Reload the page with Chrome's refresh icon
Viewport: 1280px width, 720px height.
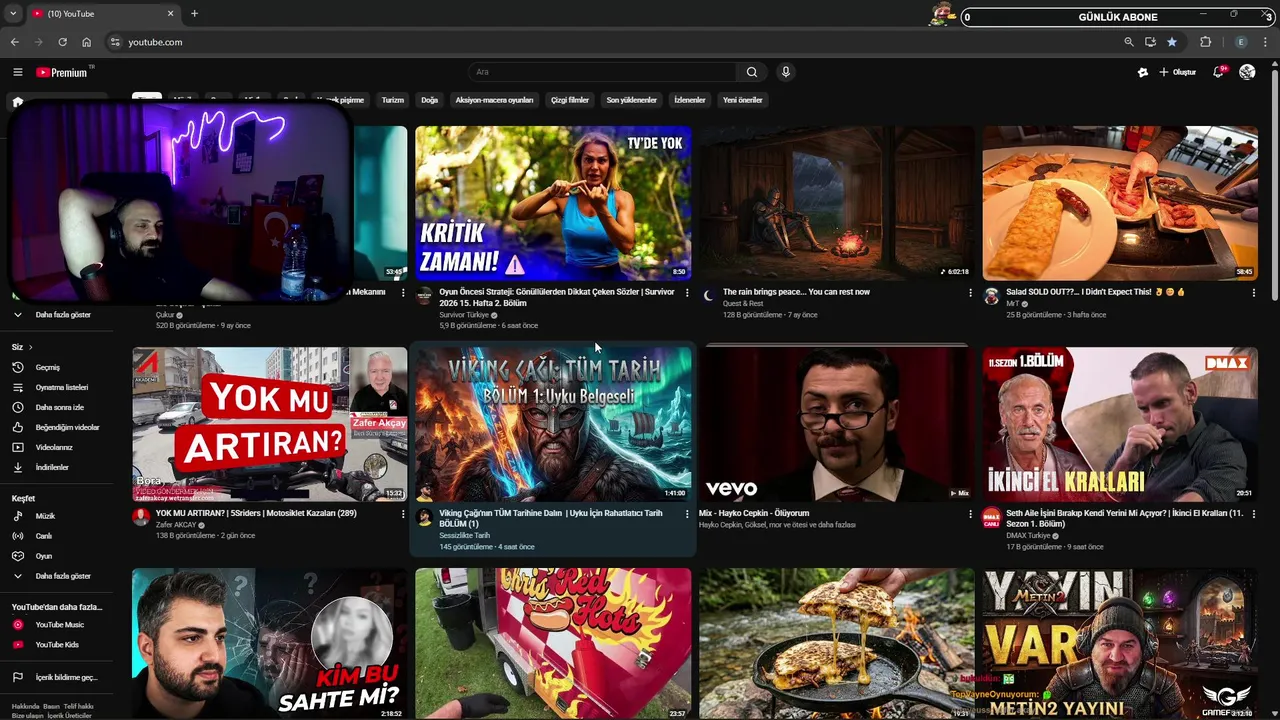pos(62,42)
